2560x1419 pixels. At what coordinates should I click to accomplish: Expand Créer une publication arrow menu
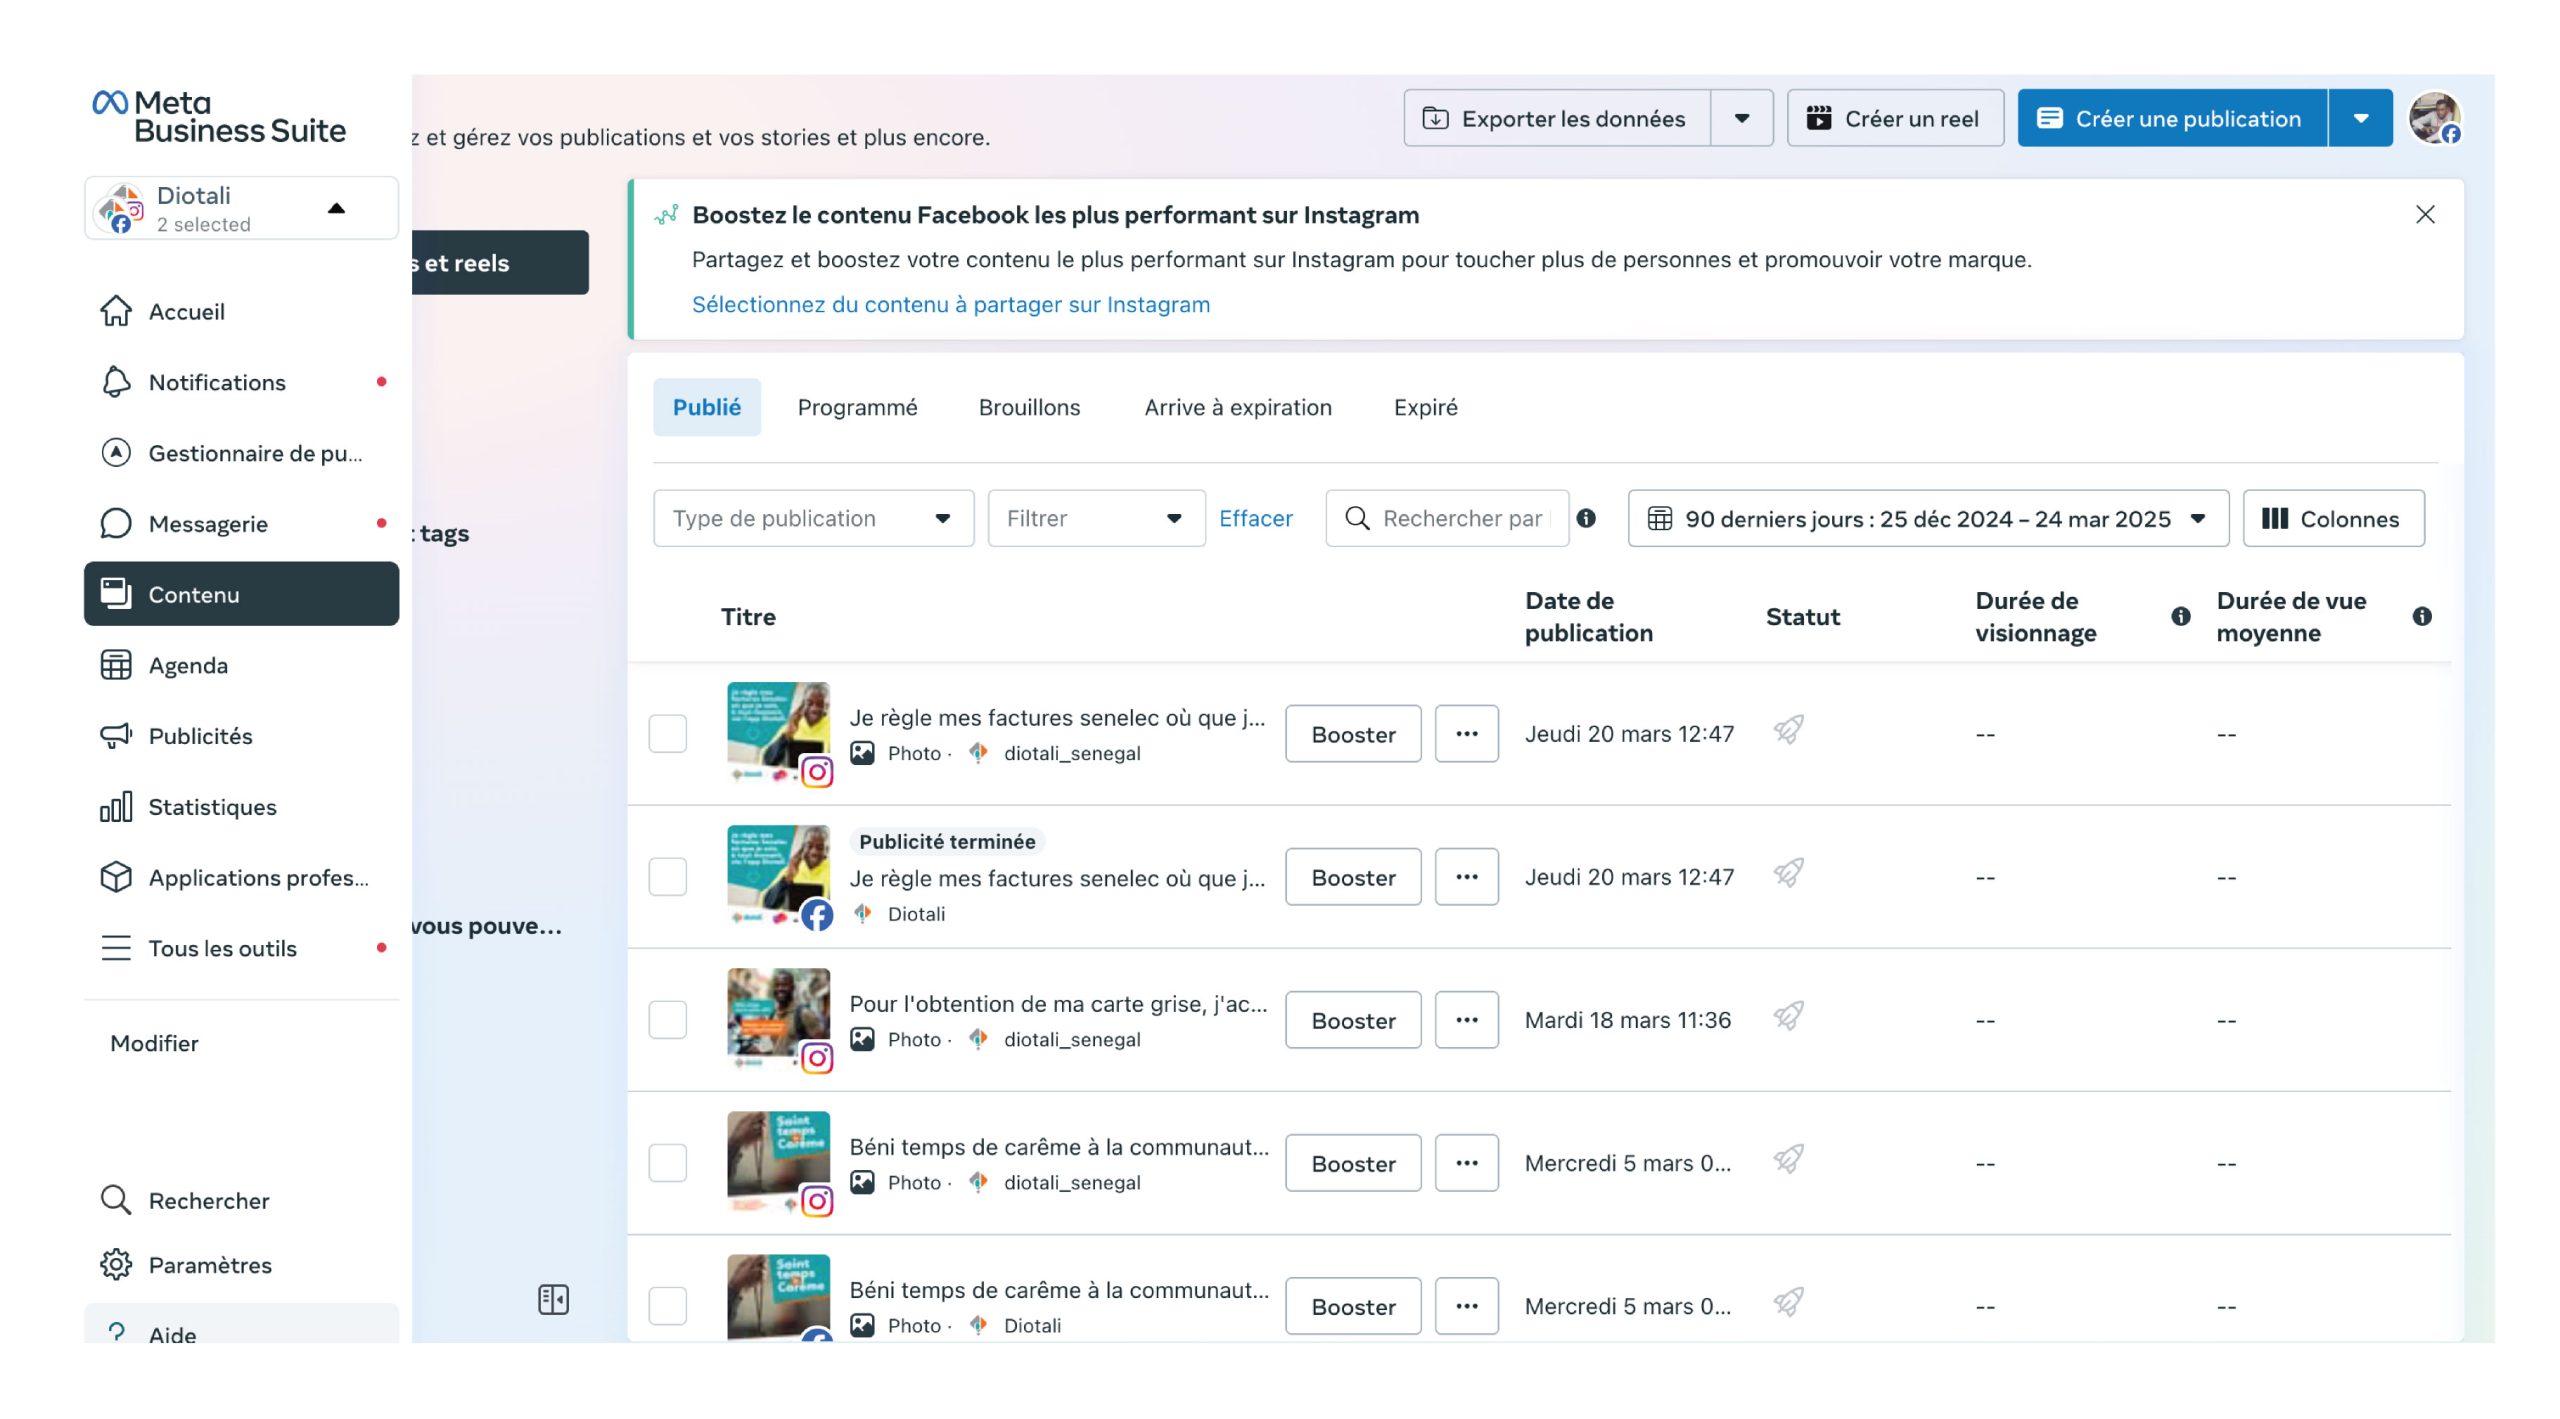point(2360,118)
